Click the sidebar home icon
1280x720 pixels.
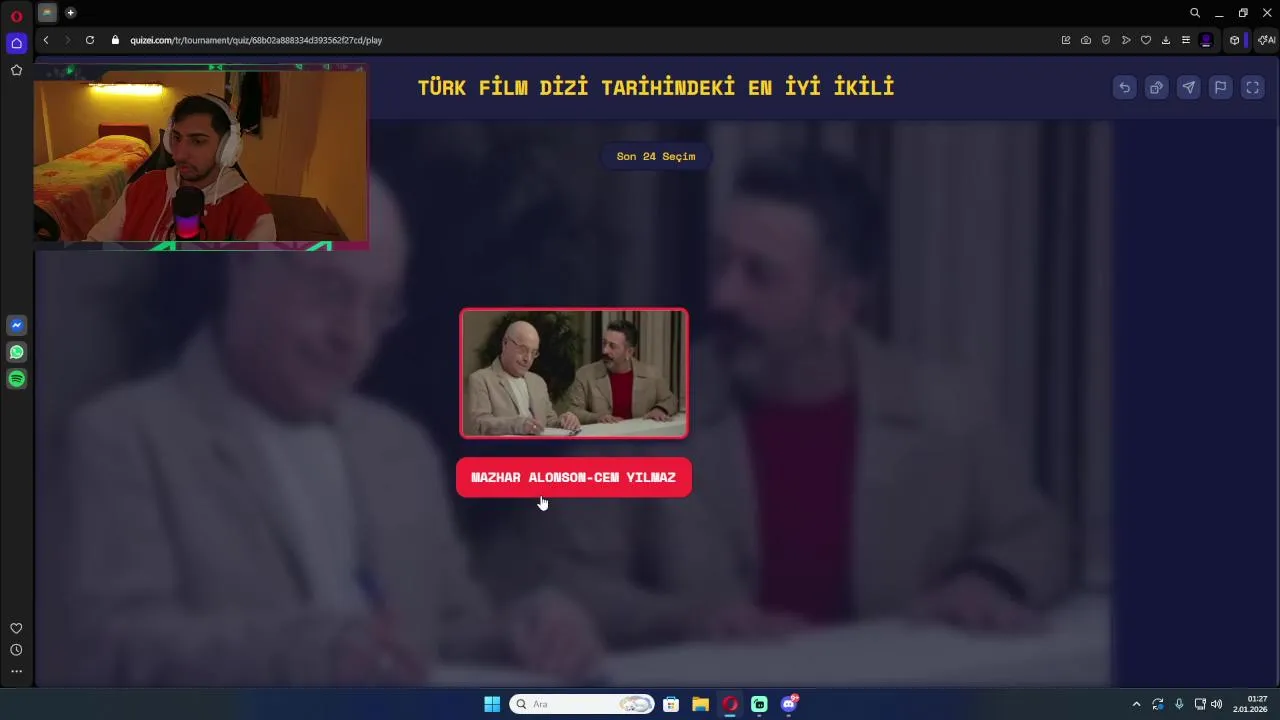16,43
